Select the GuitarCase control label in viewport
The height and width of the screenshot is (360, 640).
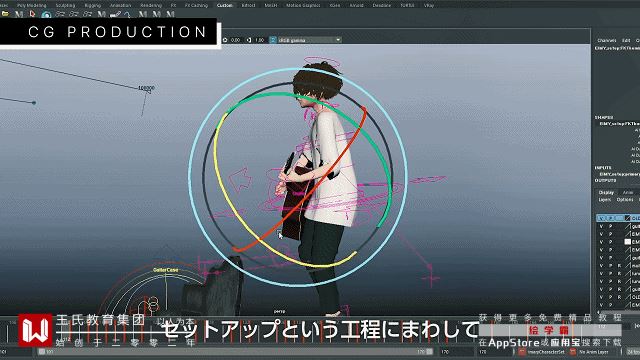point(165,270)
